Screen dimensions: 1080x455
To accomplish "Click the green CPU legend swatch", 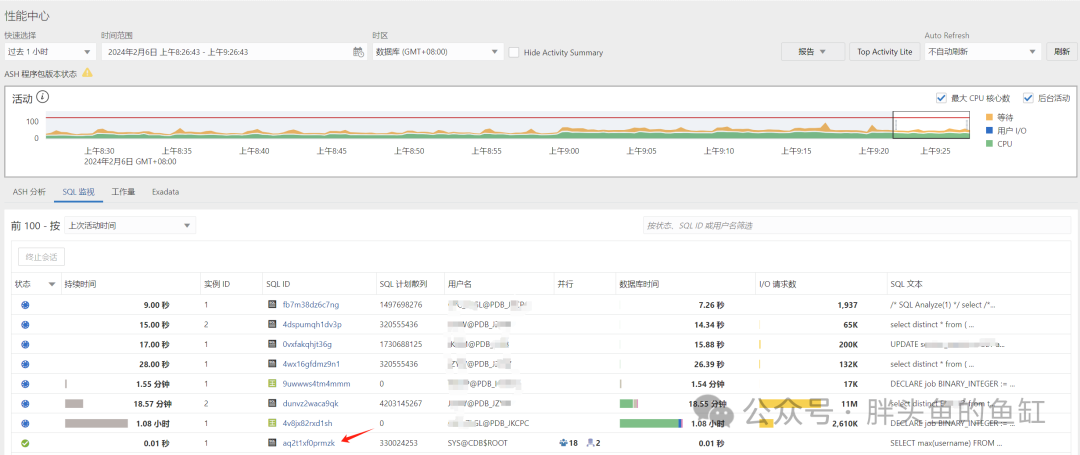I will (x=990, y=144).
